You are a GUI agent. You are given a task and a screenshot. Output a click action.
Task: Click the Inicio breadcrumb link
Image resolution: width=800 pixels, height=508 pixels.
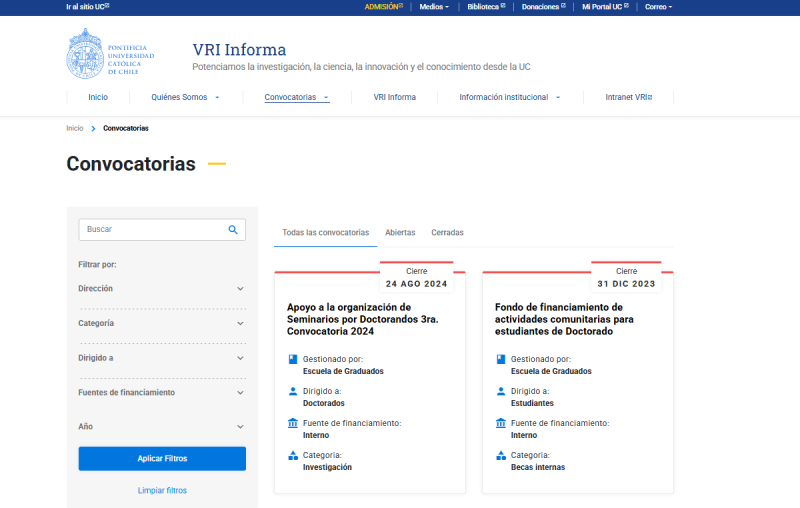[x=74, y=129]
